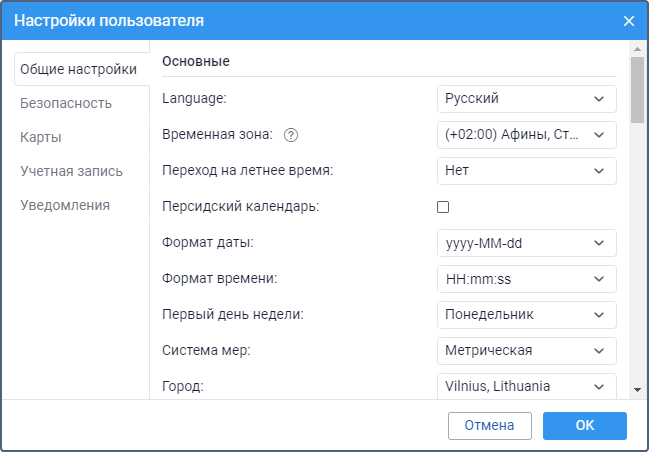Expand the Временная зона dropdown
The width and height of the screenshot is (649, 452).
coord(526,135)
